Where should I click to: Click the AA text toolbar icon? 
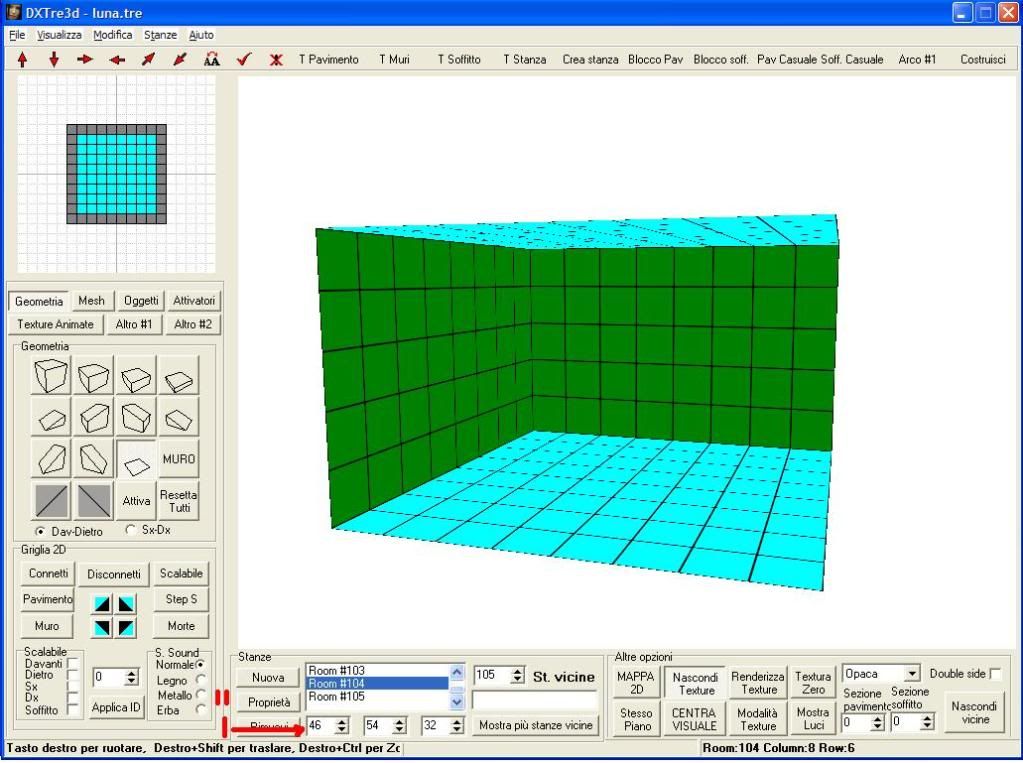coord(211,60)
